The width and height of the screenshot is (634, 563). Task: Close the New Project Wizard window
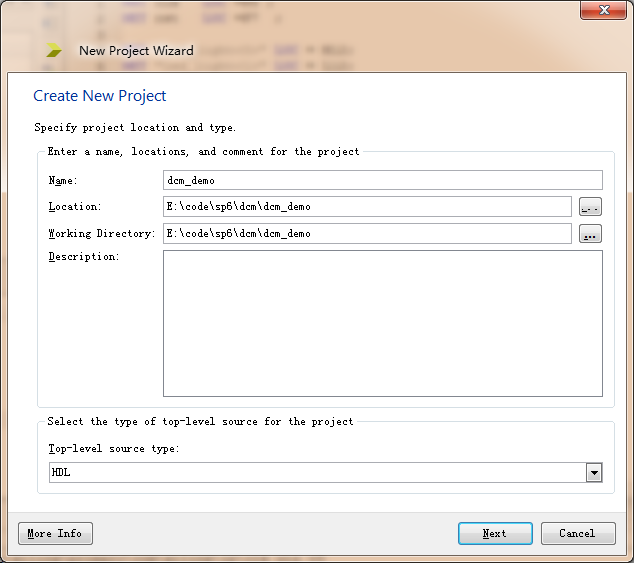(605, 10)
